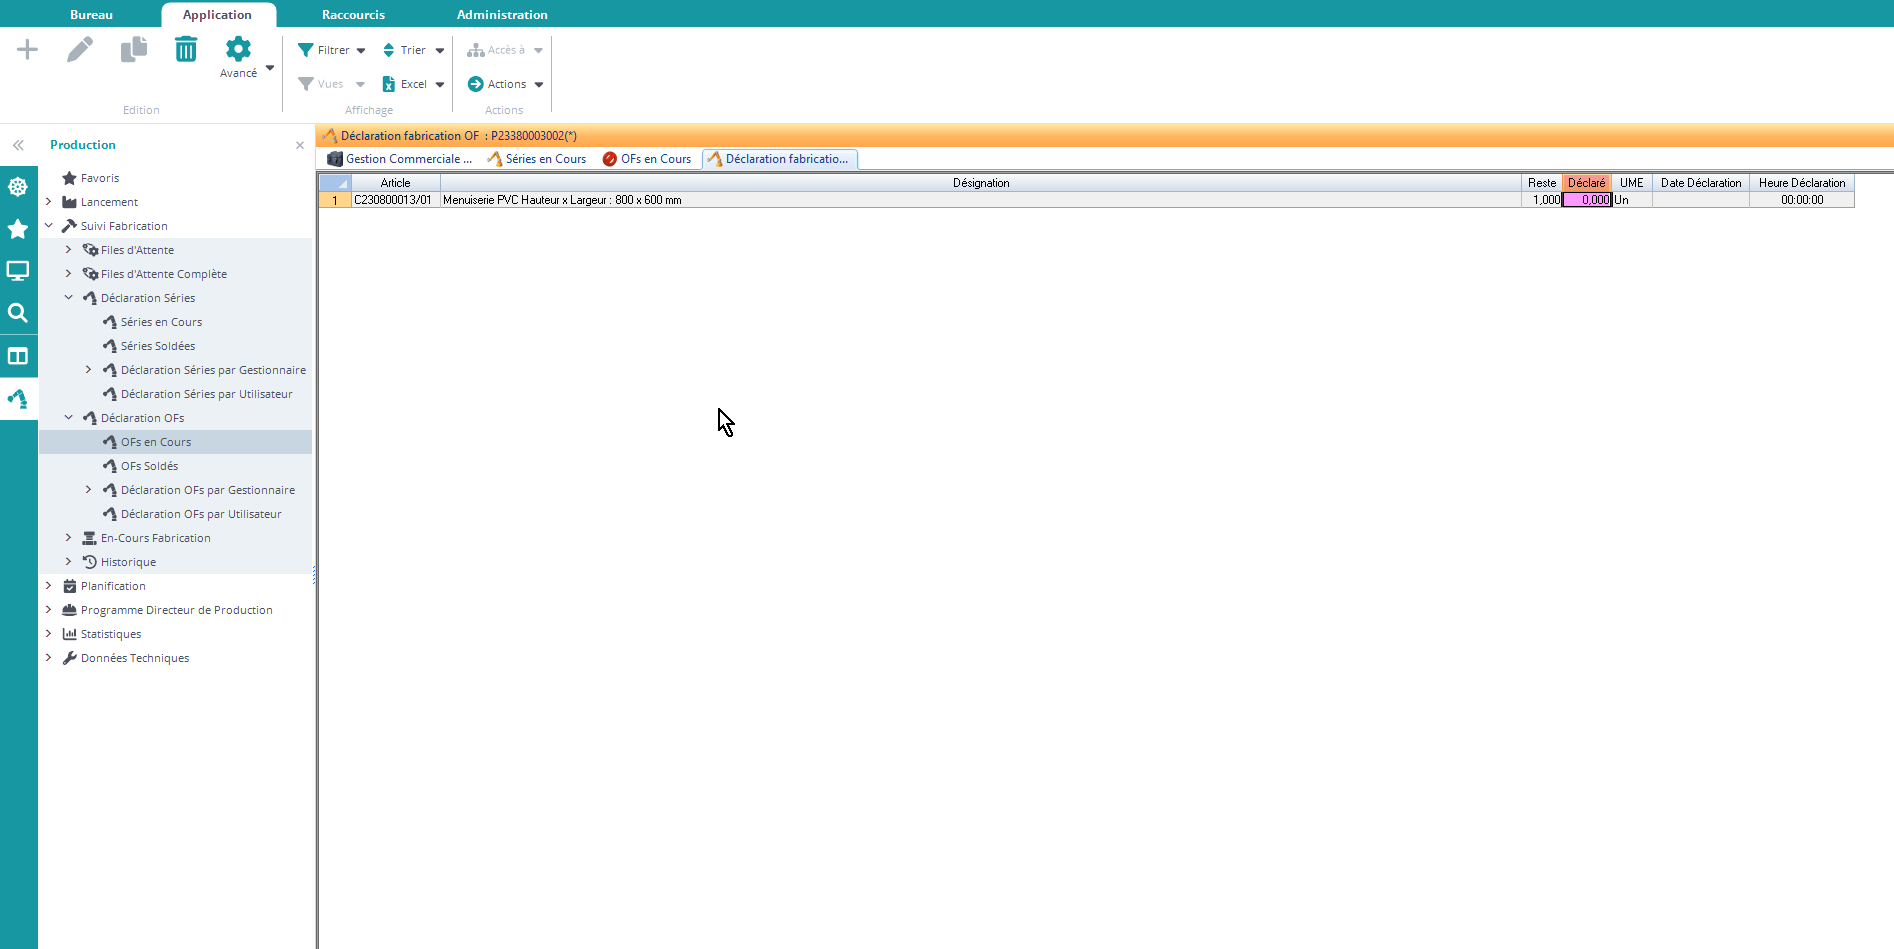This screenshot has width=1894, height=949.
Task: Close the Production panel
Action: [300, 145]
